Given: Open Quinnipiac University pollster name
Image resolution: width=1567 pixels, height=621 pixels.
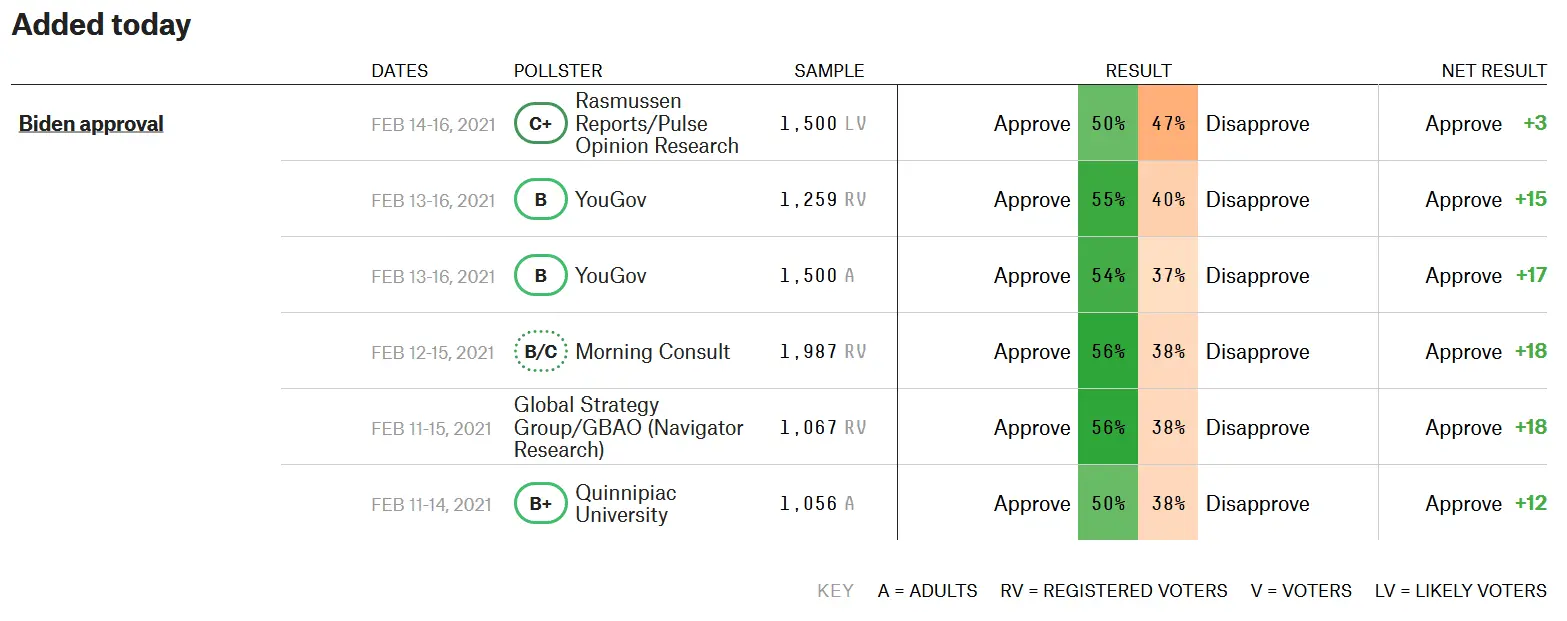Looking at the screenshot, I should 625,504.
